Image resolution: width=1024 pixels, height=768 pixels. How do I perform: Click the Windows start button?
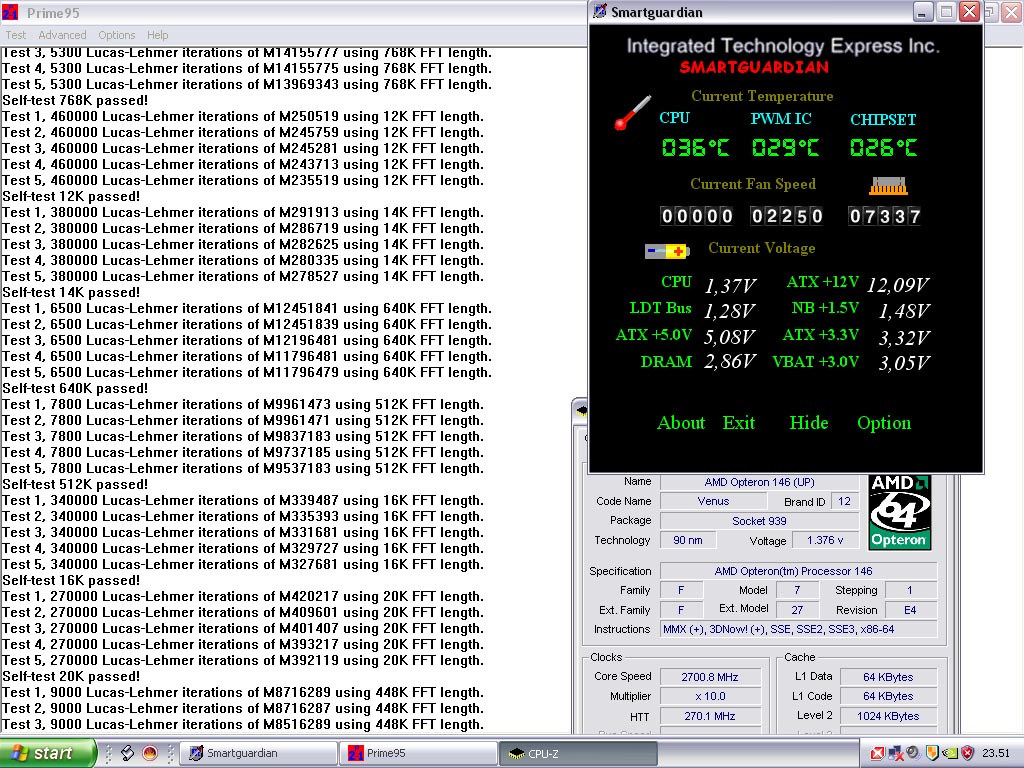[48, 753]
